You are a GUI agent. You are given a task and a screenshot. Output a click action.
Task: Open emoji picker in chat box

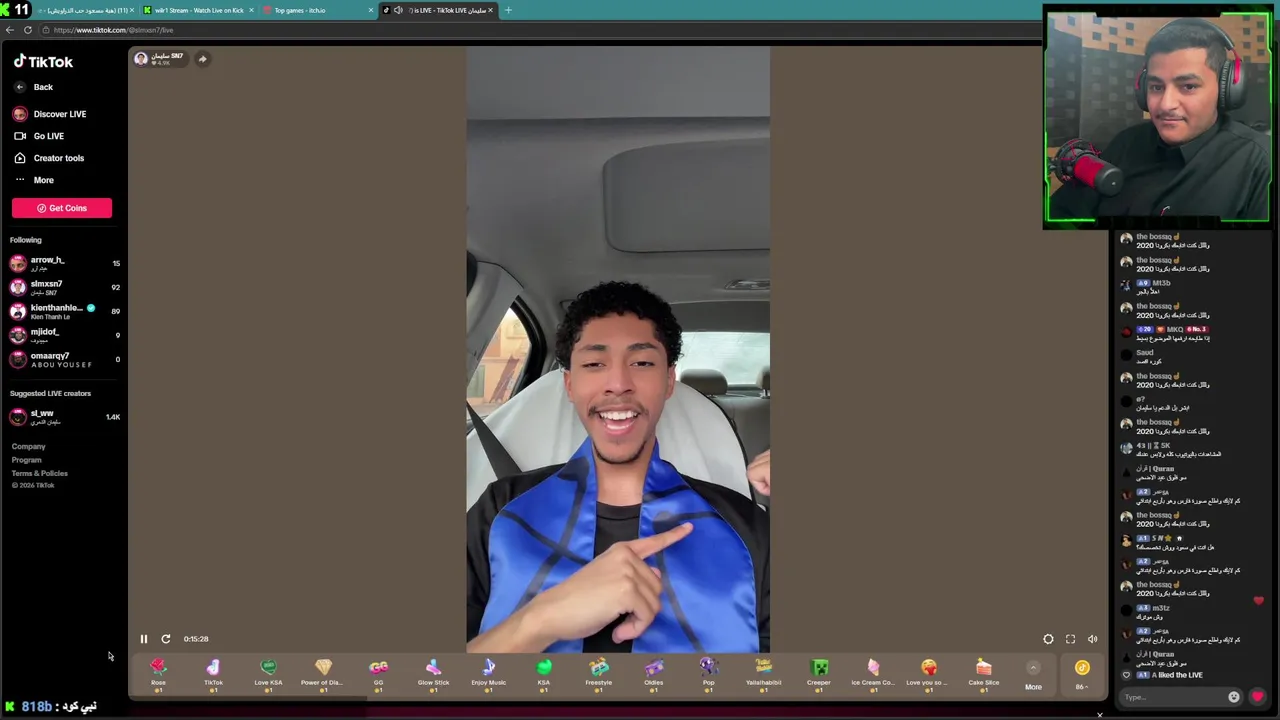(1234, 697)
